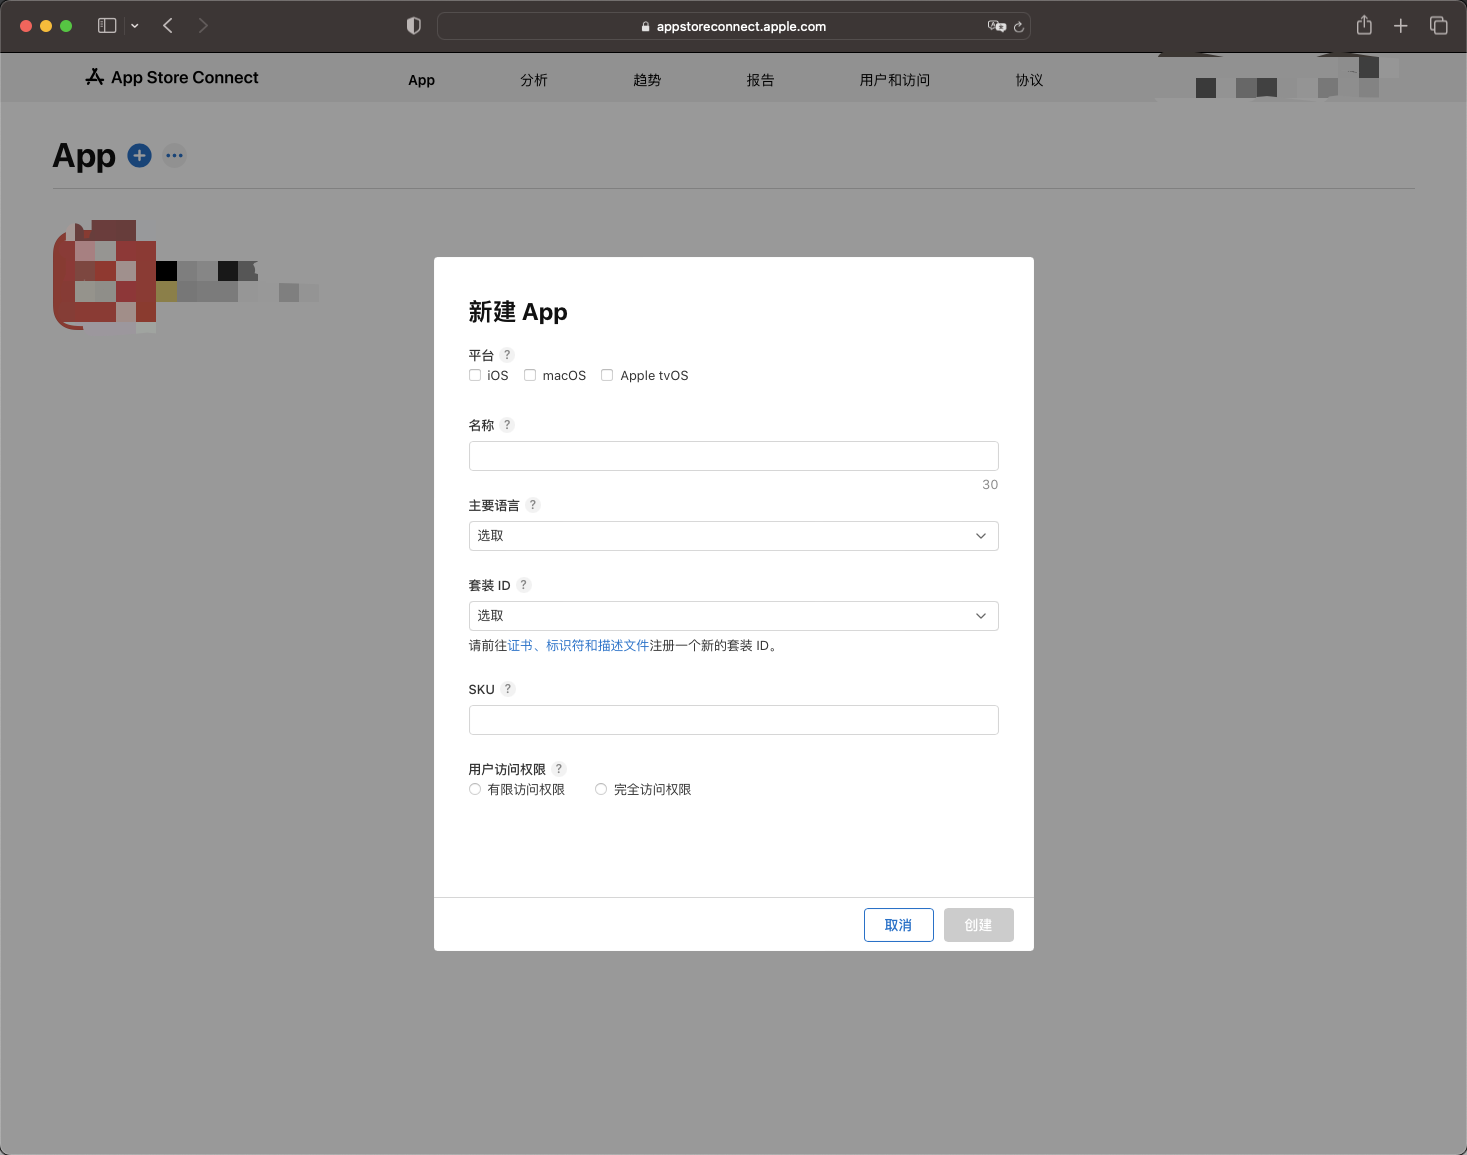The height and width of the screenshot is (1155, 1467).
Task: Open the 证书、标识符和描述文件 link
Action: point(579,646)
